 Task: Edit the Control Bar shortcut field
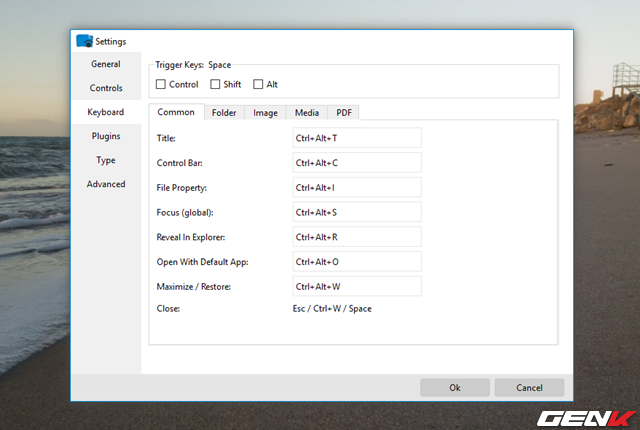pos(356,162)
